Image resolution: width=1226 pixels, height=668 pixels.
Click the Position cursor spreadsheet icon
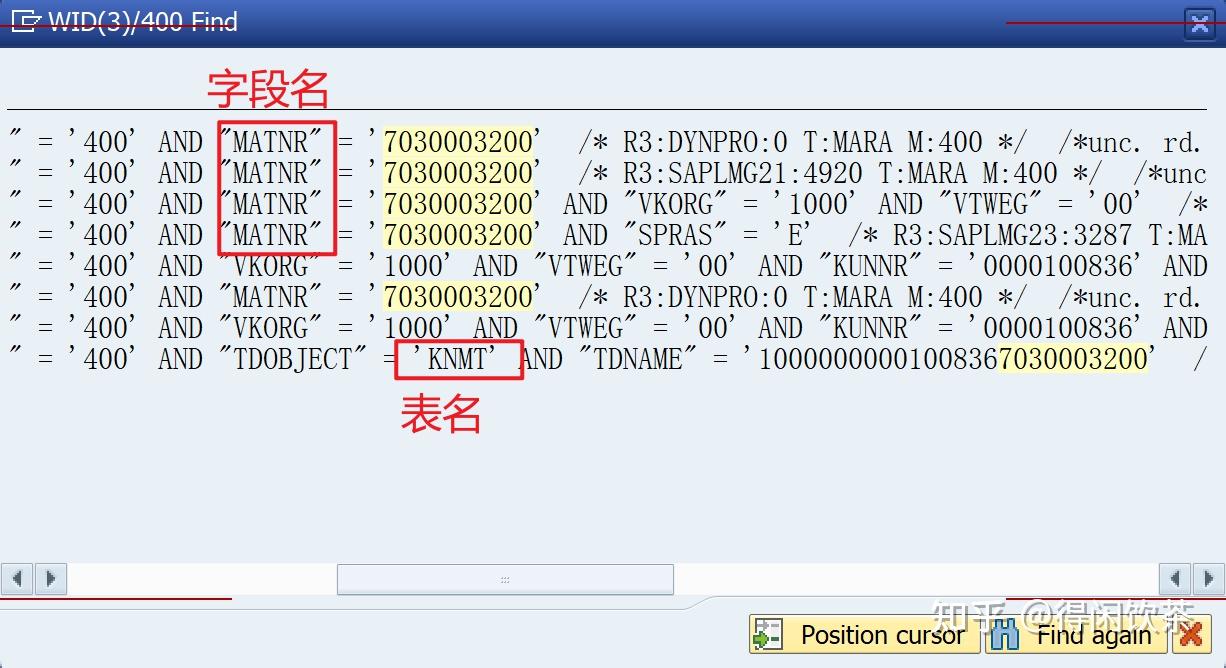coord(768,634)
